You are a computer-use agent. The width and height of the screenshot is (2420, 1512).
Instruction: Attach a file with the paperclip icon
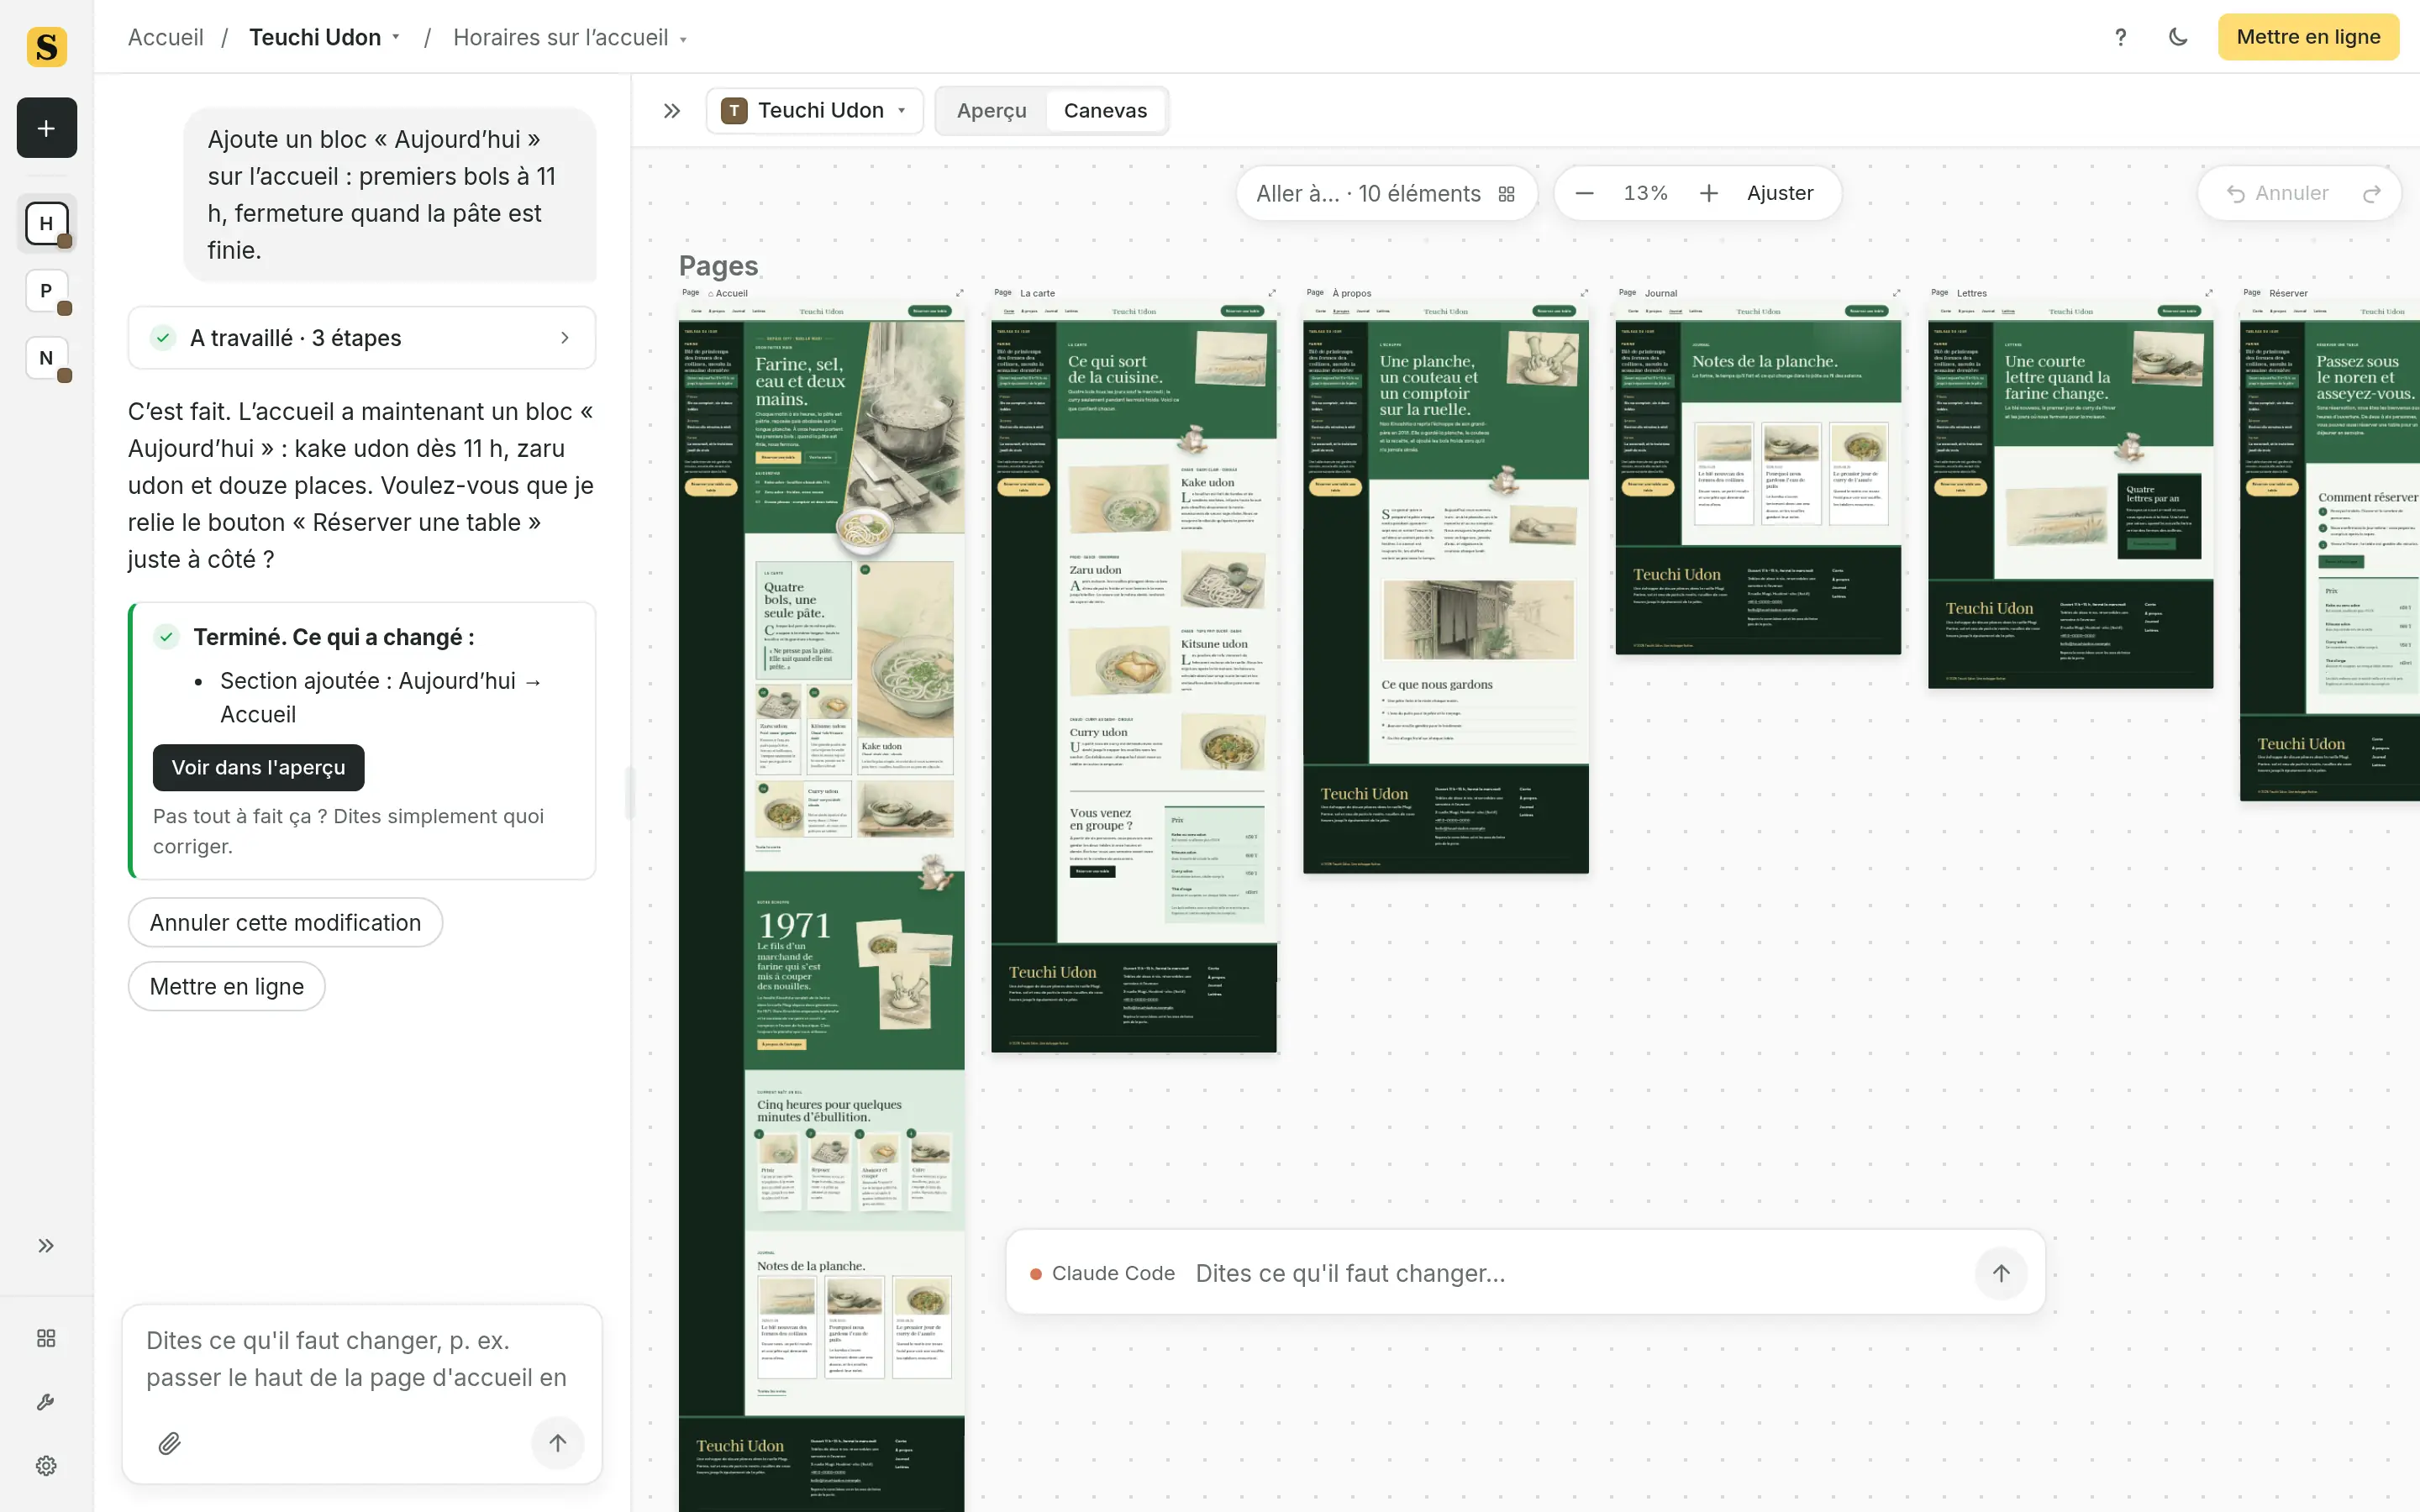(x=169, y=1443)
